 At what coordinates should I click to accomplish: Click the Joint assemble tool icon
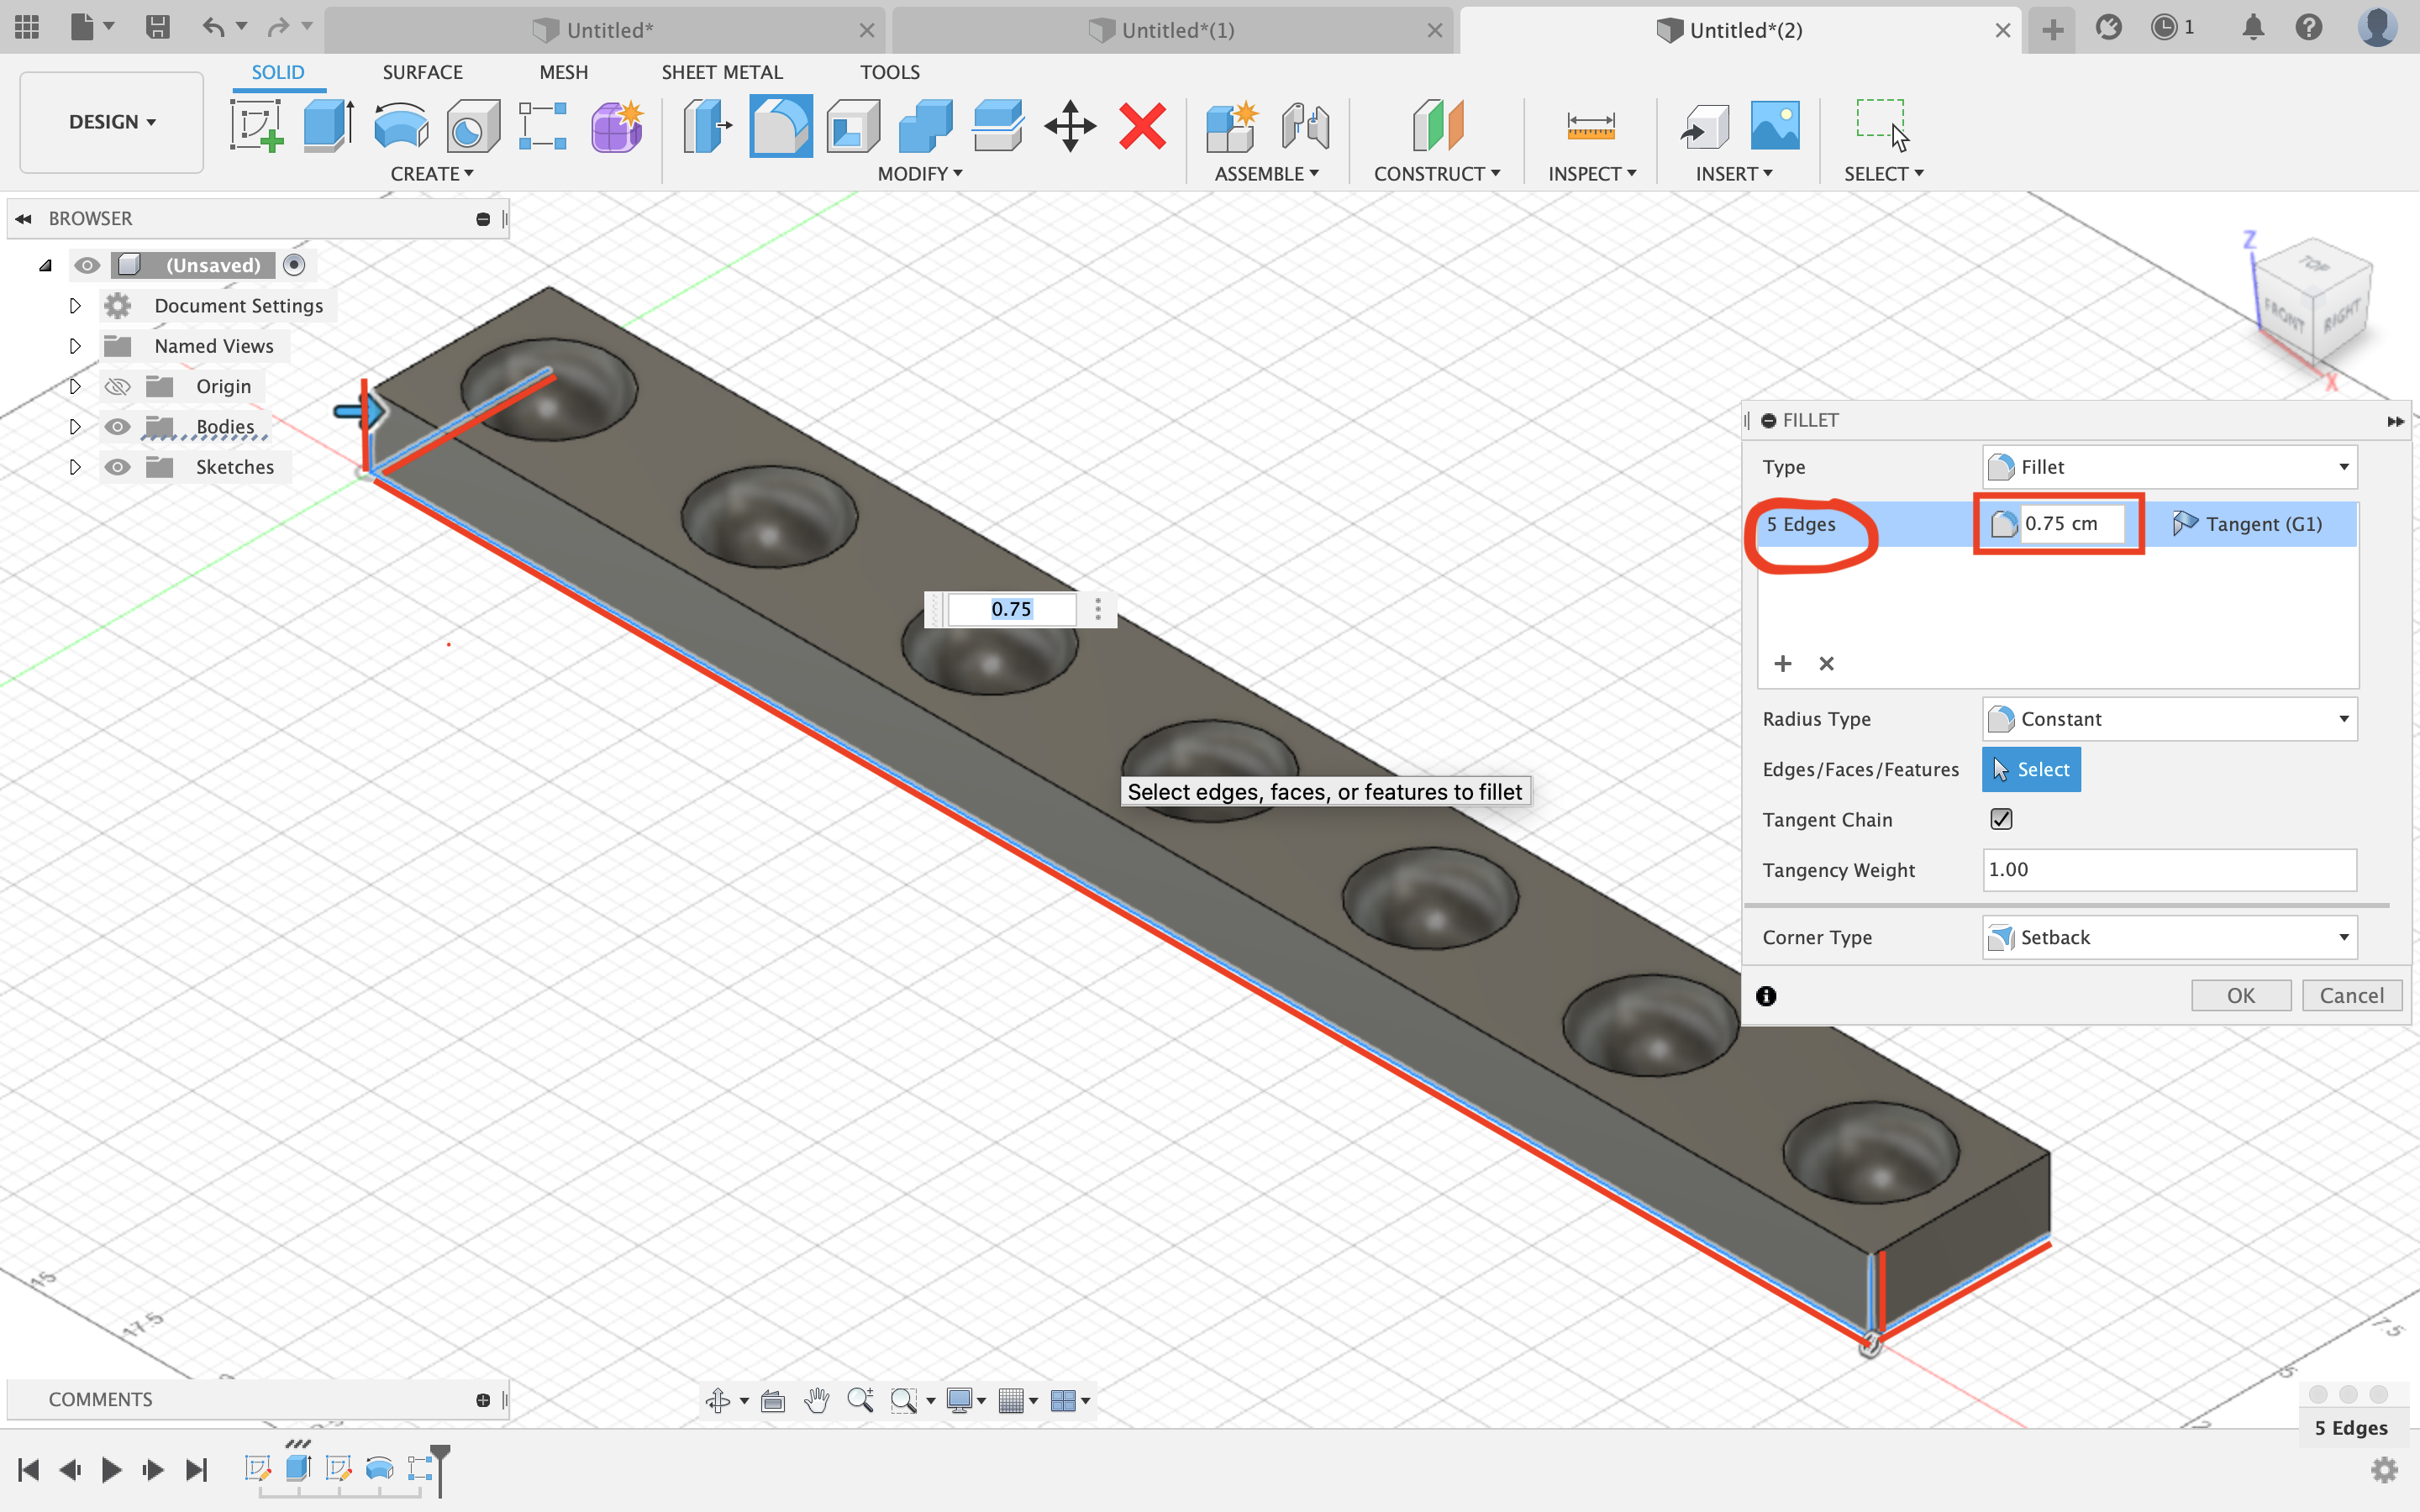pos(1305,123)
